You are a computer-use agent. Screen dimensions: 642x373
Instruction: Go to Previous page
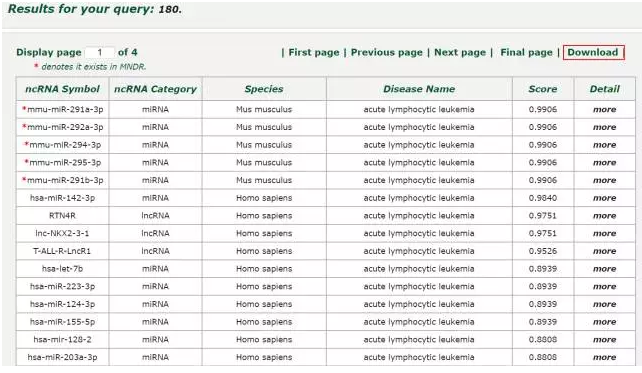point(387,52)
